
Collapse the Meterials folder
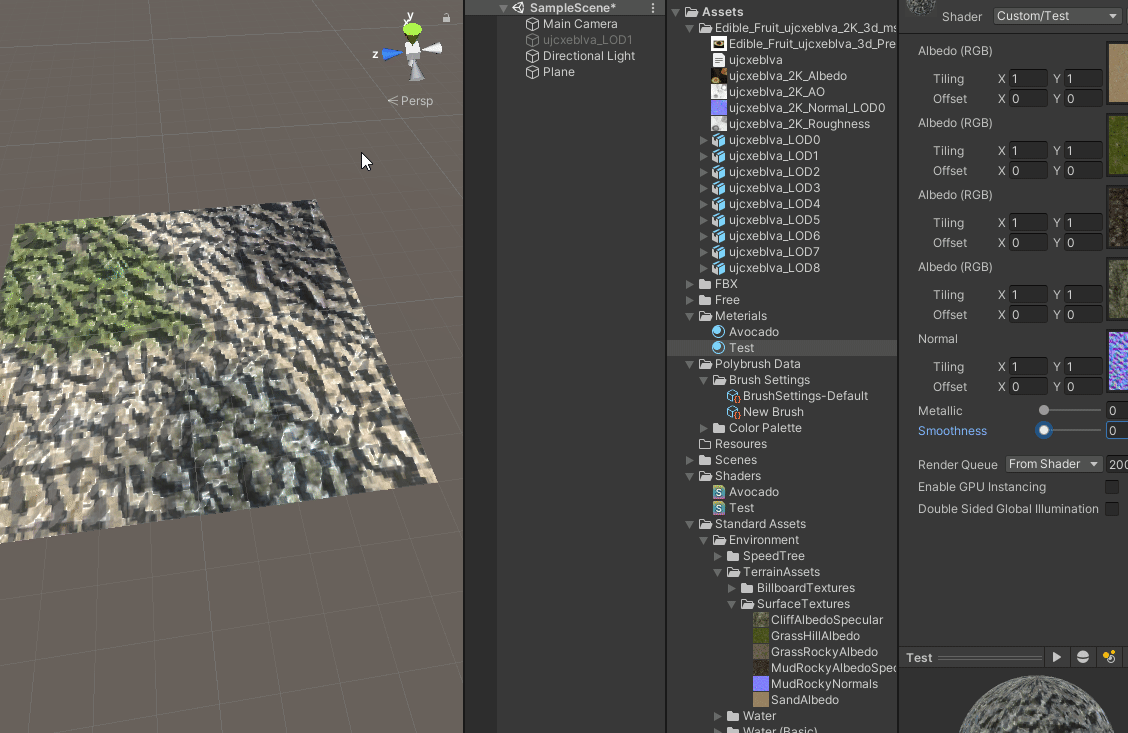(x=690, y=316)
